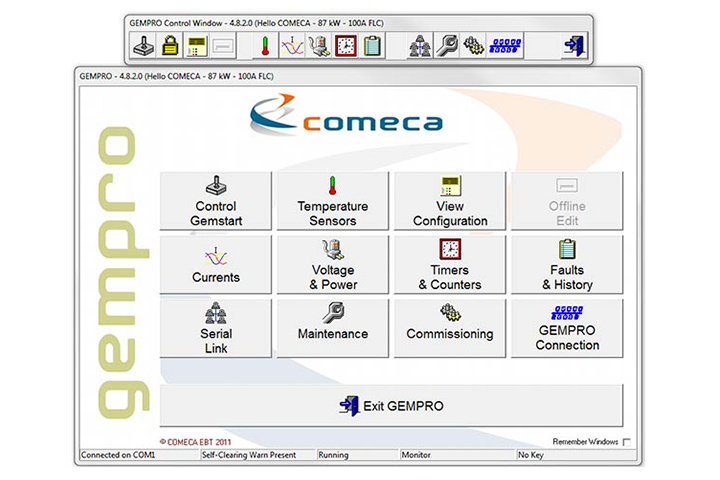The height and width of the screenshot is (480, 720).
Task: Open Serial Link button
Action: coord(216,328)
